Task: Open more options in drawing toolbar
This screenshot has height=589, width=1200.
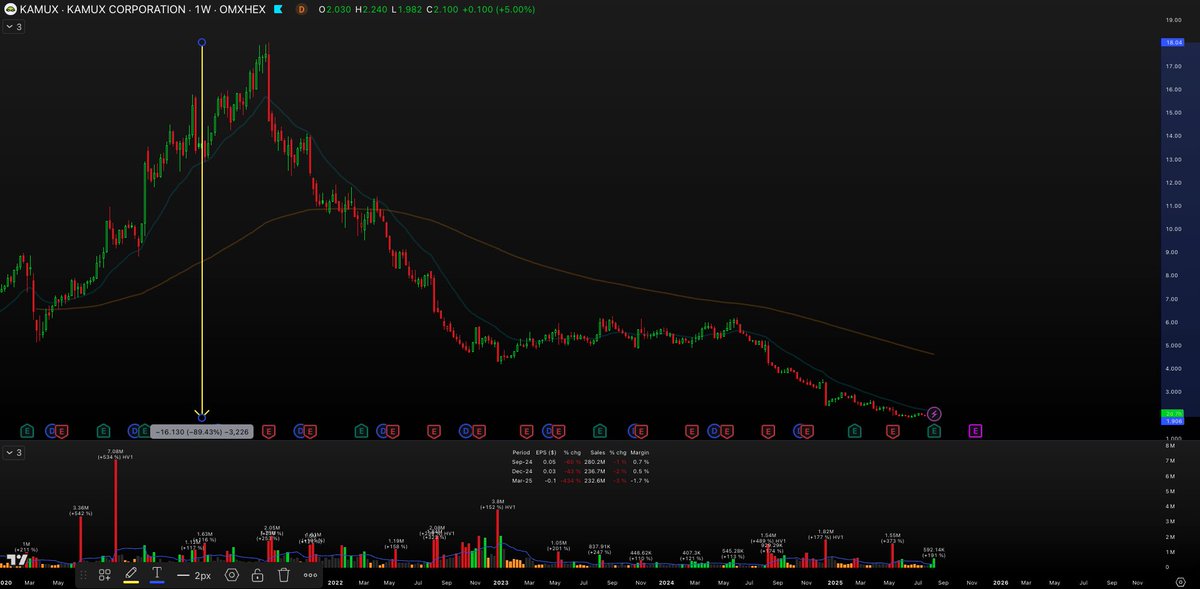Action: point(310,575)
